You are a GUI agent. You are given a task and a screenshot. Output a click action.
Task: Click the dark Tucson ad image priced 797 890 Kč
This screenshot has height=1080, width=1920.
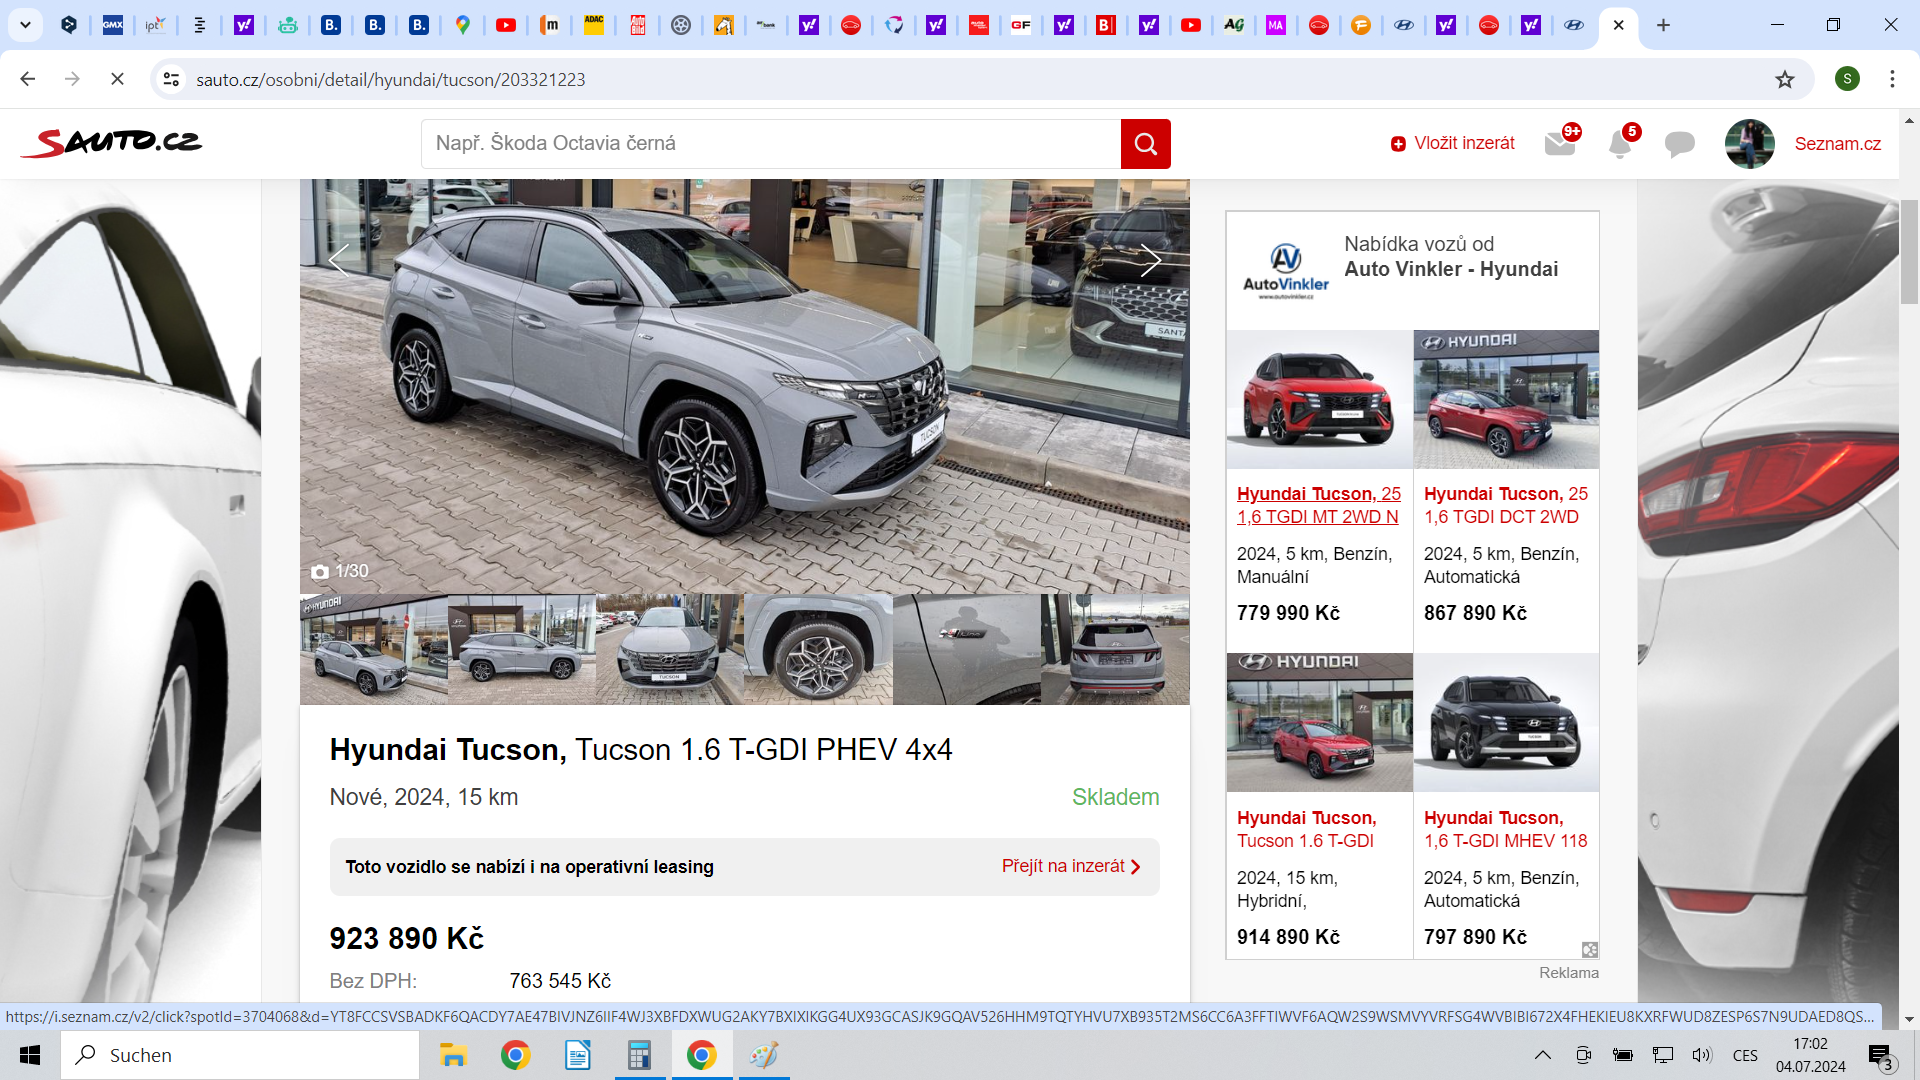click(1506, 723)
